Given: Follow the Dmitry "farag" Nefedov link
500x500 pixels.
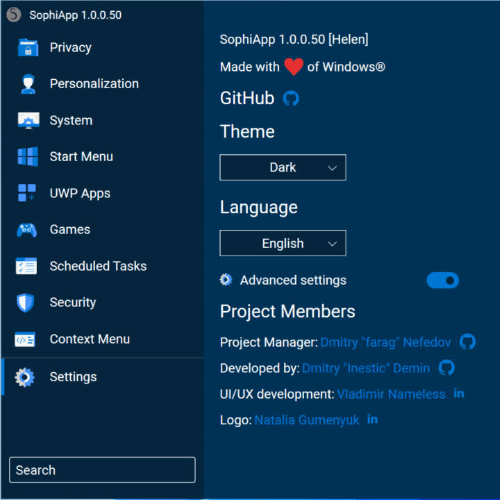Looking at the screenshot, I should pos(386,342).
